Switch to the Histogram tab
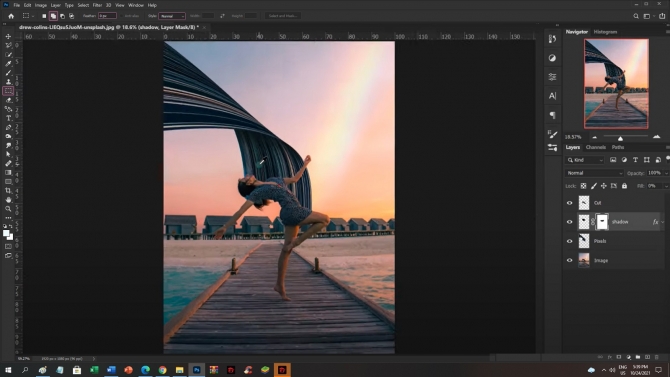The height and width of the screenshot is (377, 670). [605, 32]
